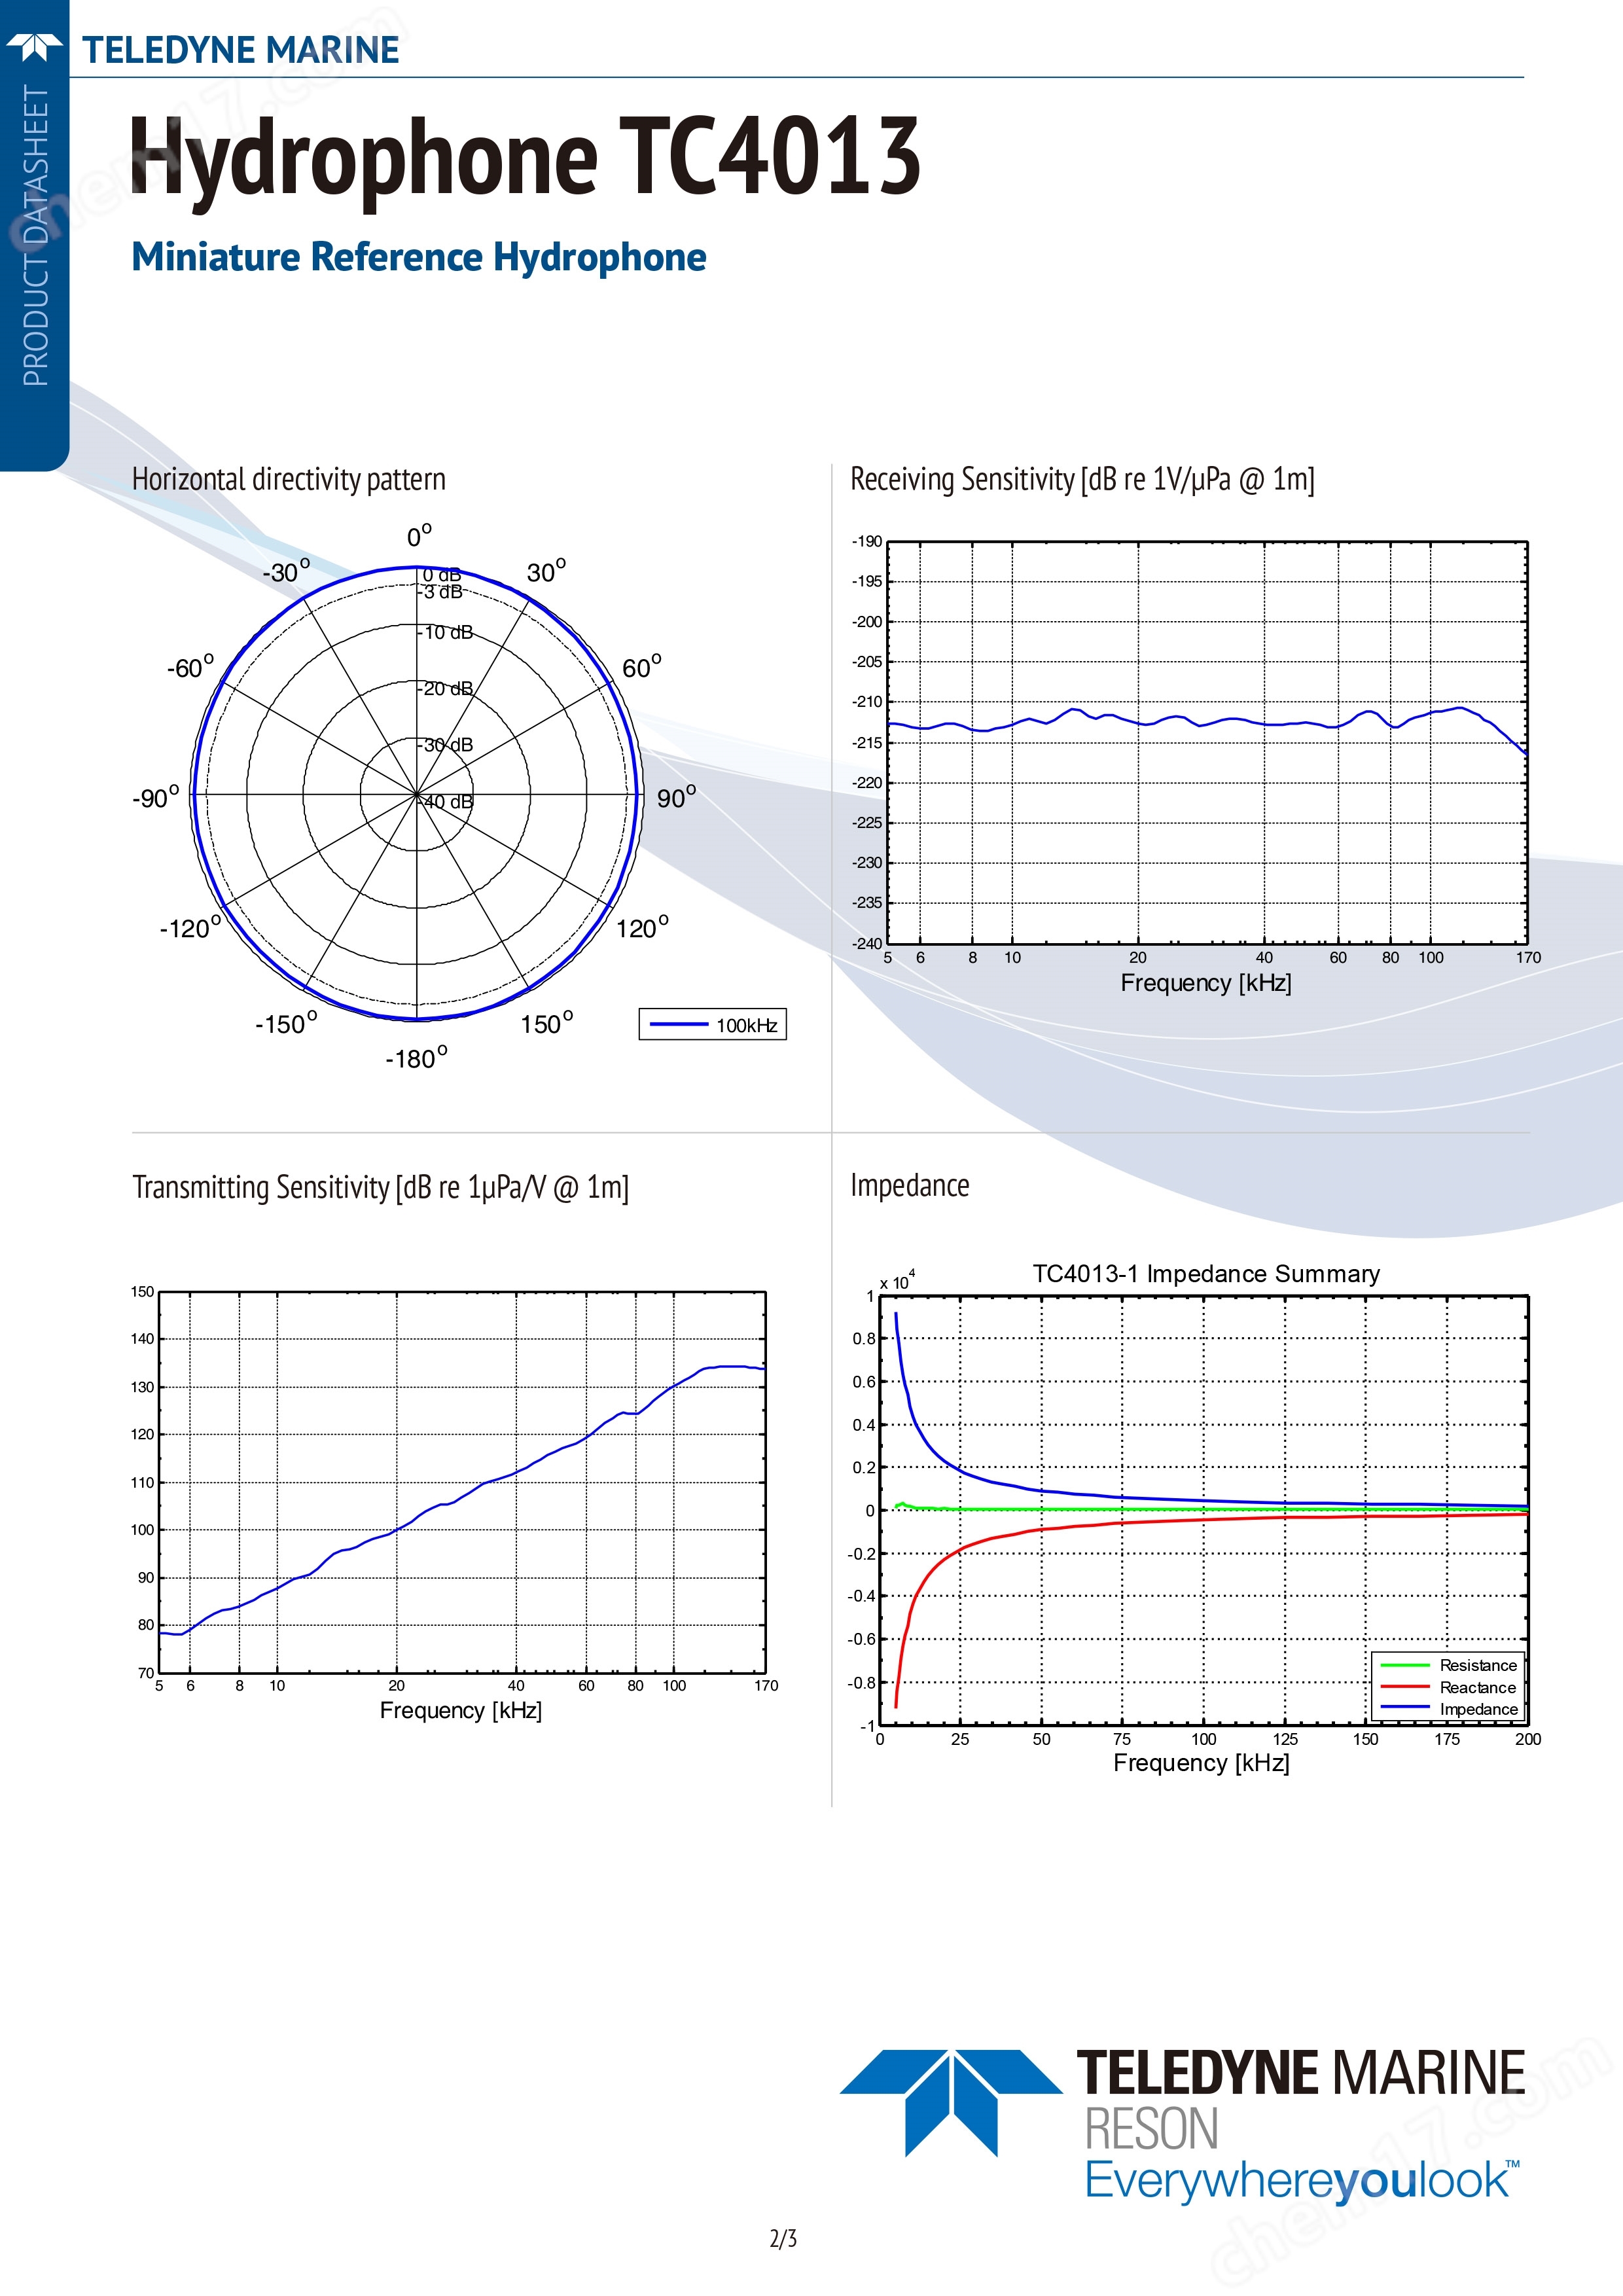Click the Everywhereyoulook tagline
Viewport: 1623px width, 2296px height.
(1297, 2179)
